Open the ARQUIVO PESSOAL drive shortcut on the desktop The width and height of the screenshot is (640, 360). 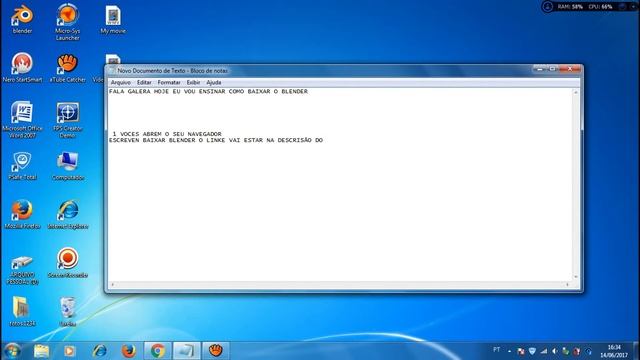22,269
